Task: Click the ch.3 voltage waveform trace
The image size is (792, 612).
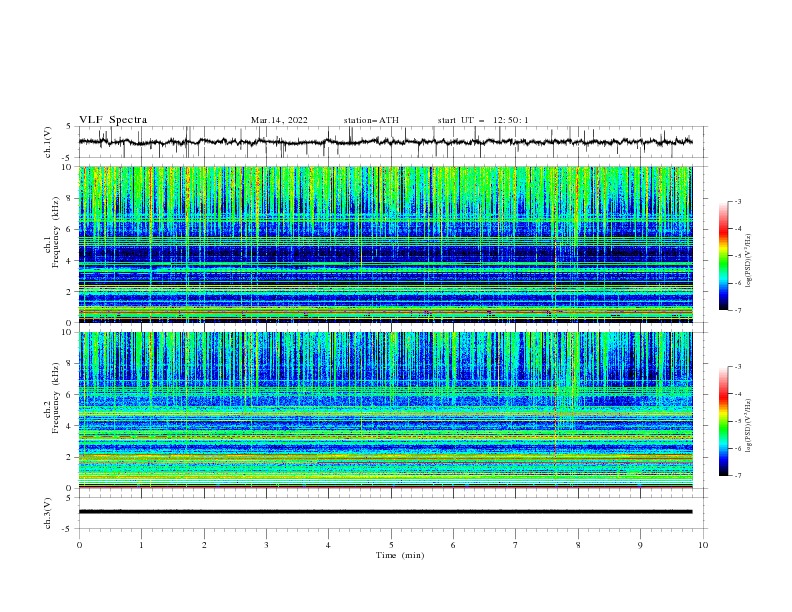Action: pyautogui.click(x=385, y=512)
